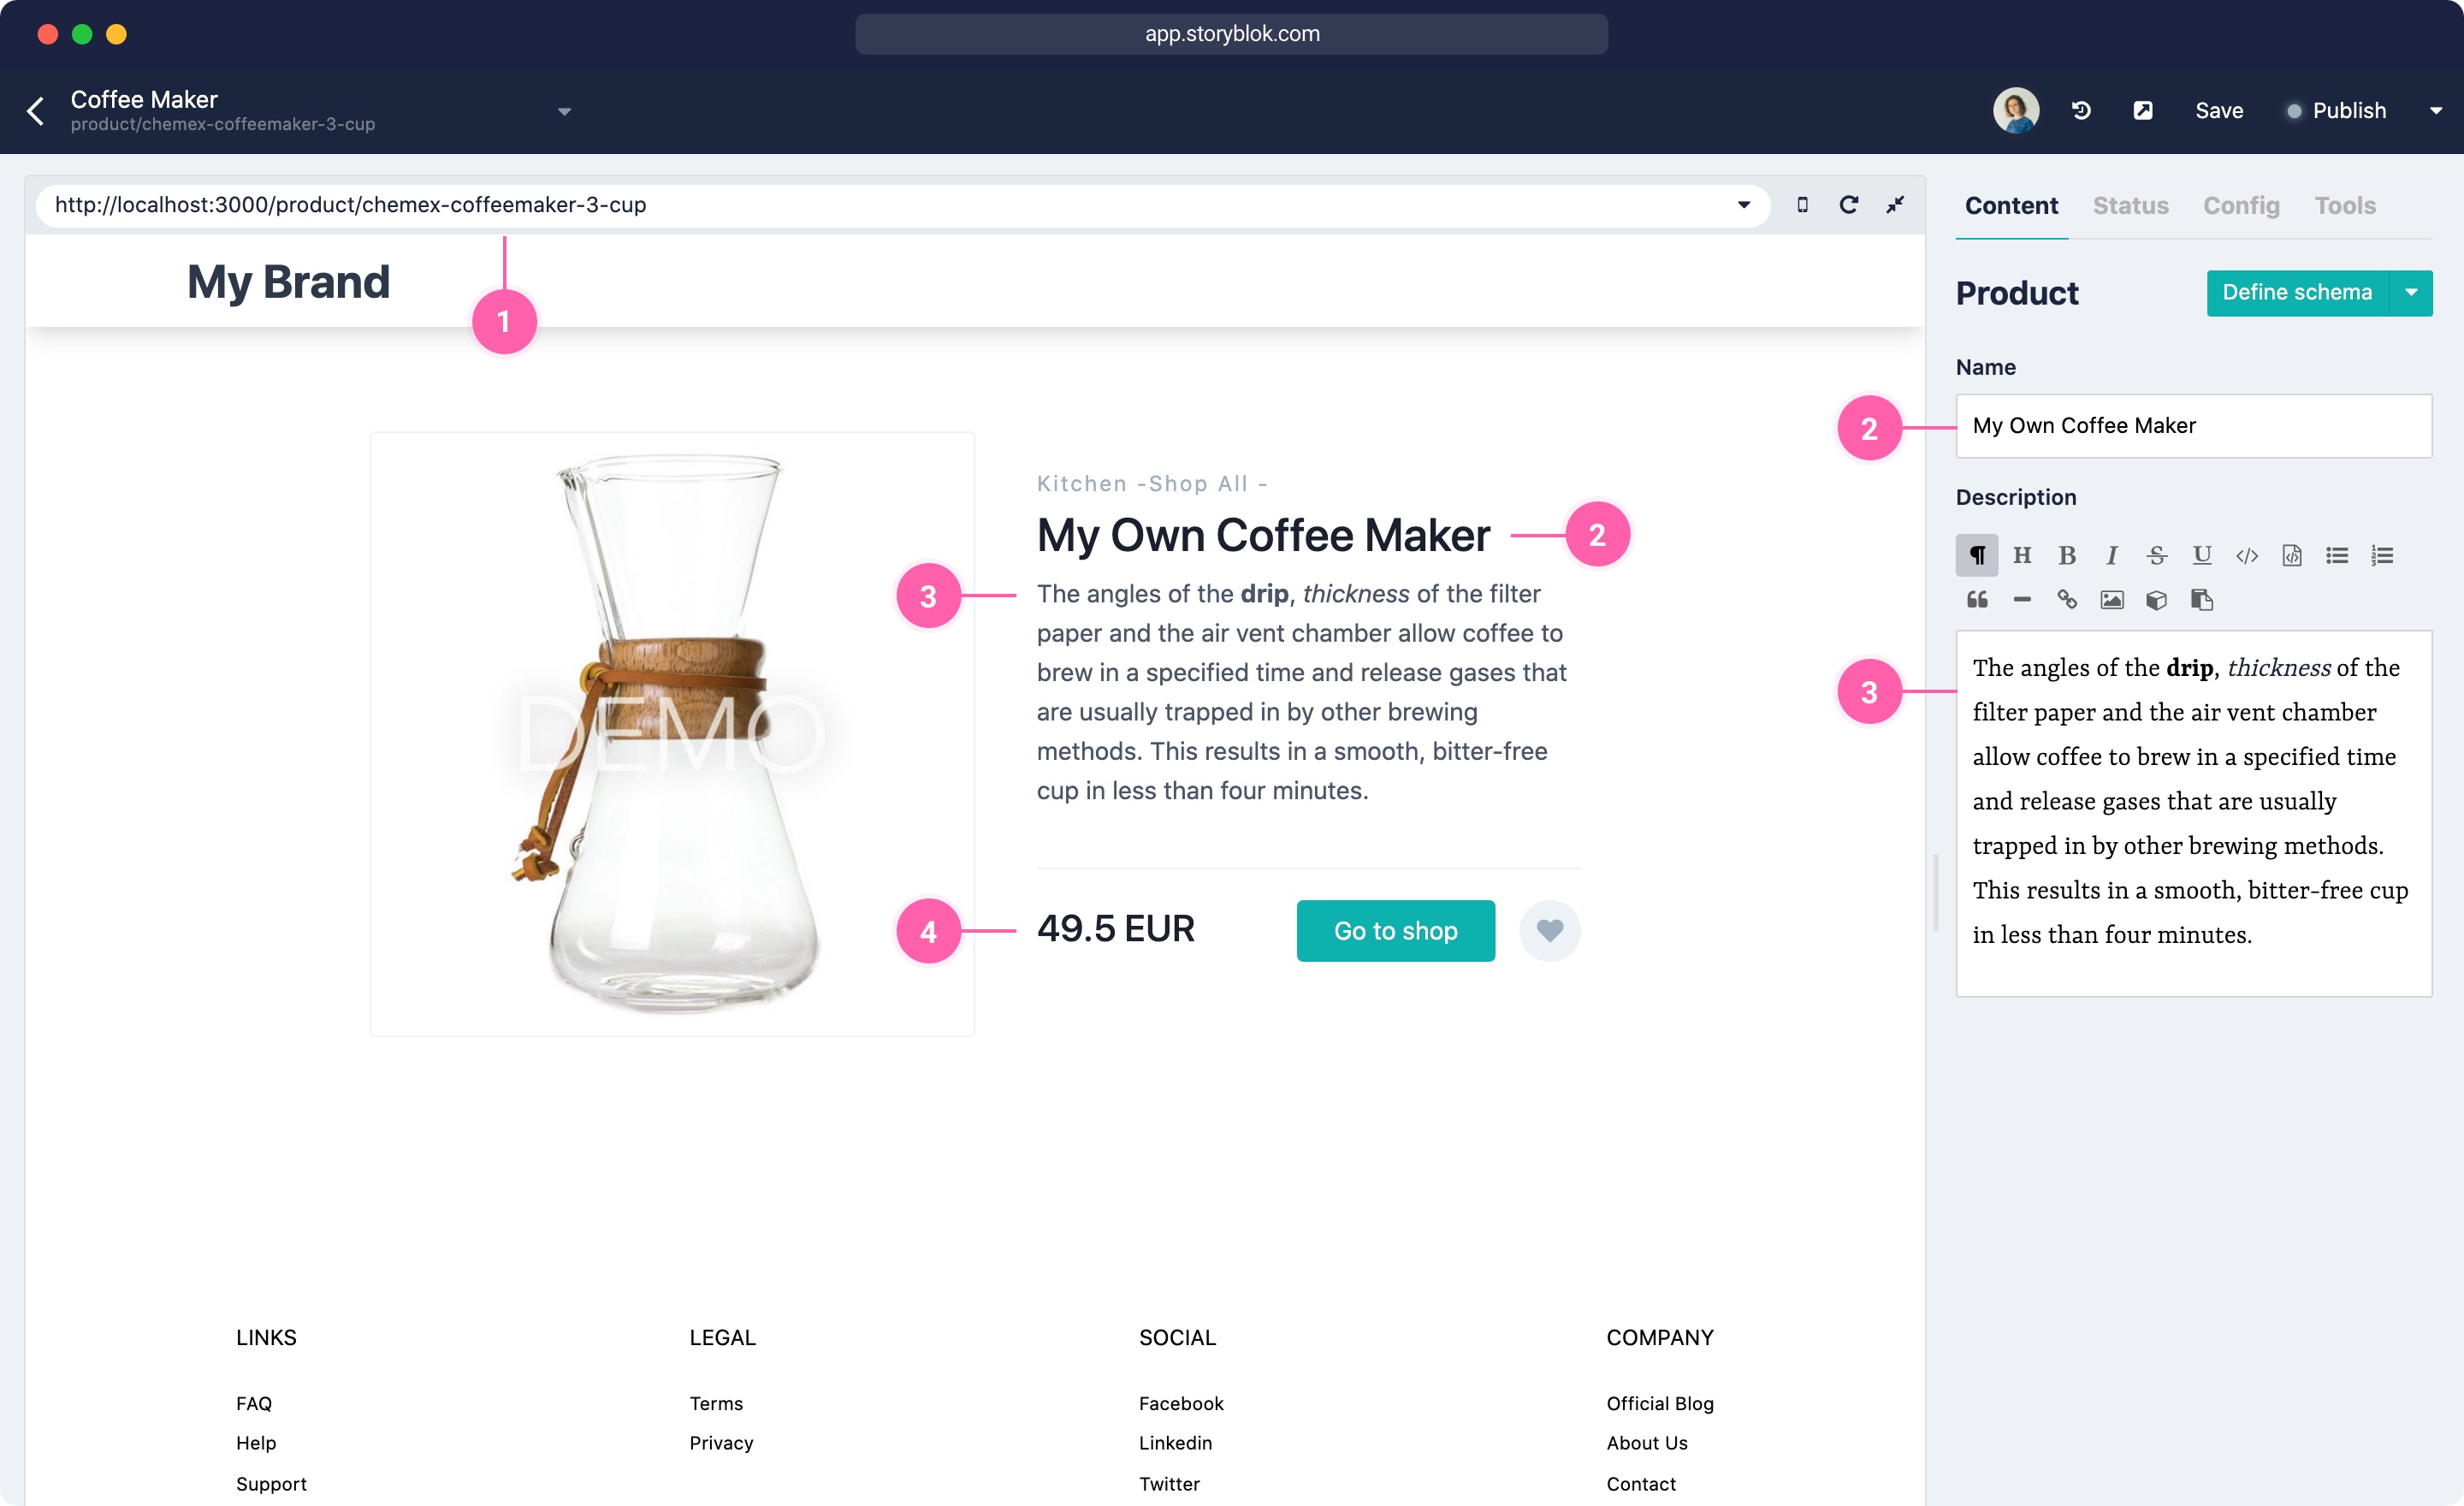Toggle mobile preview with the device icon

coord(1802,204)
